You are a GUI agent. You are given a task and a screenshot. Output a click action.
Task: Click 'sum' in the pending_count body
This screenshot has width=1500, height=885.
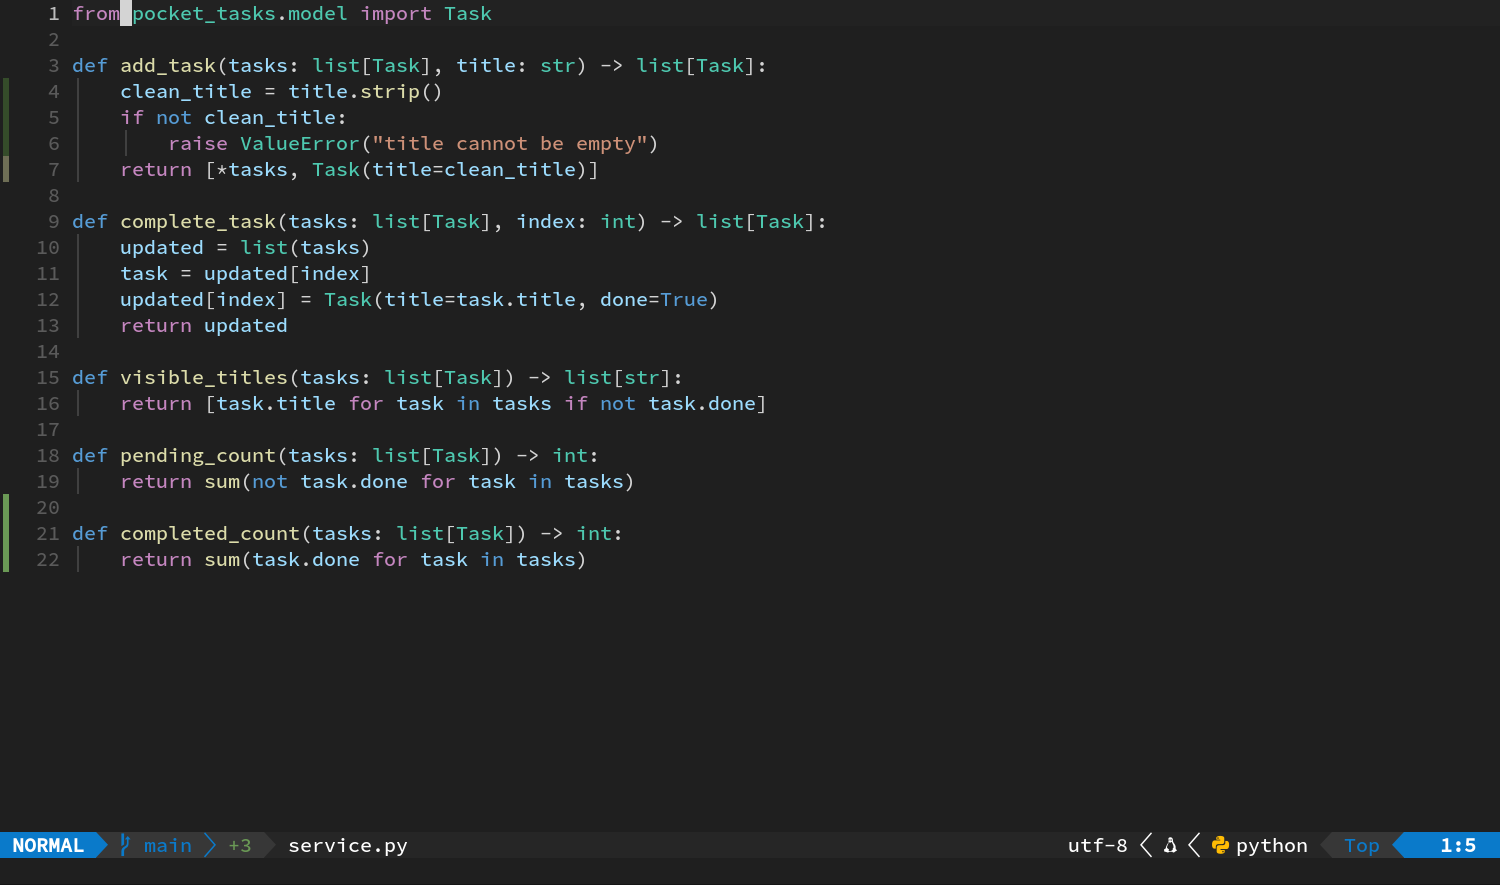222,482
